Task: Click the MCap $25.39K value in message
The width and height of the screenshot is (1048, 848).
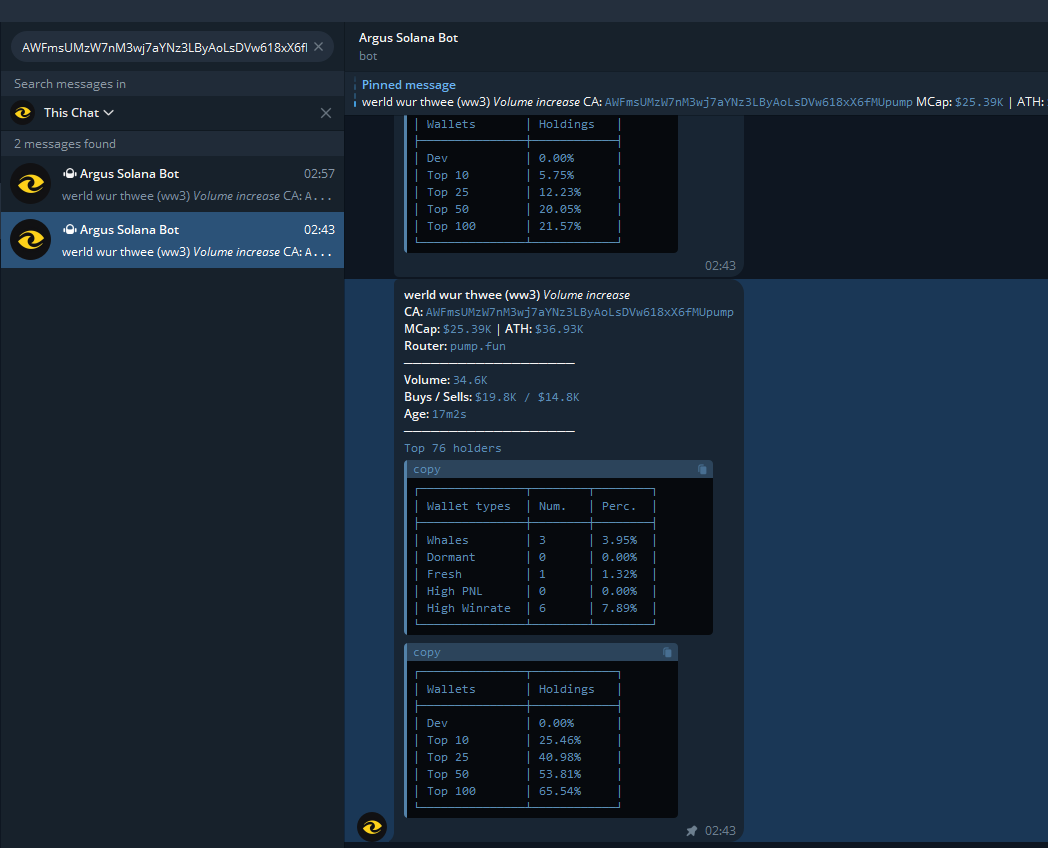Action: (x=467, y=329)
